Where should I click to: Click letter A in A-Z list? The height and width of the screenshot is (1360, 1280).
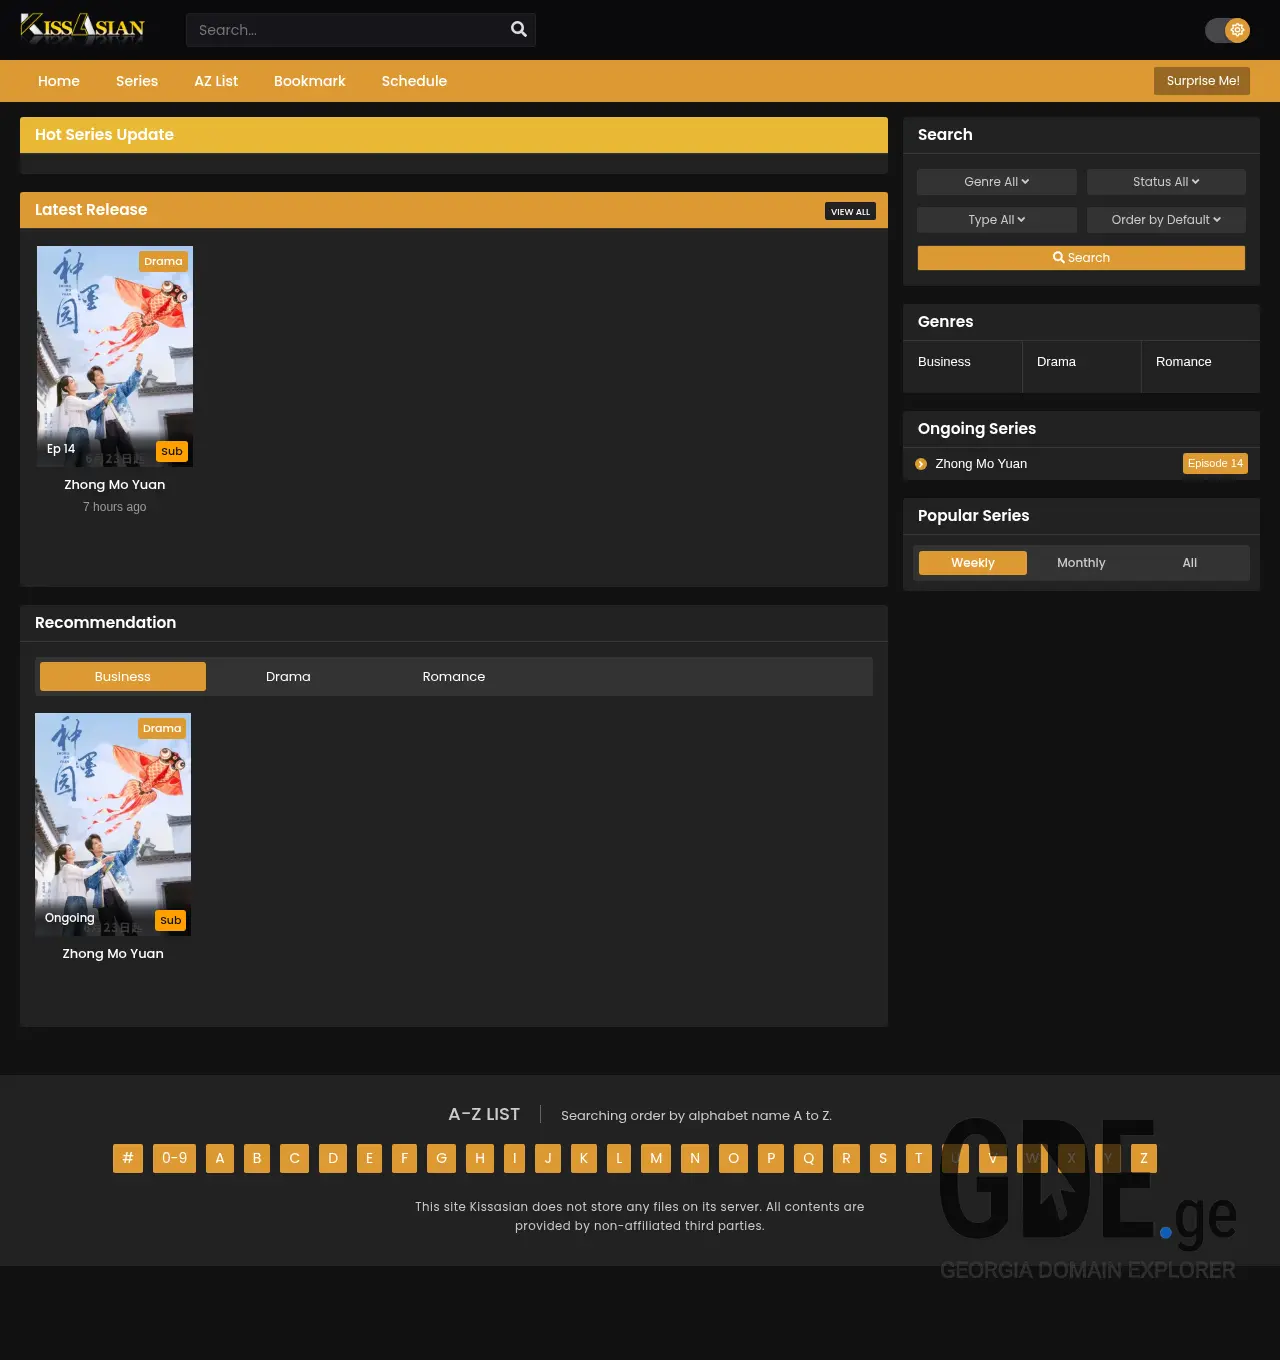coord(220,1158)
